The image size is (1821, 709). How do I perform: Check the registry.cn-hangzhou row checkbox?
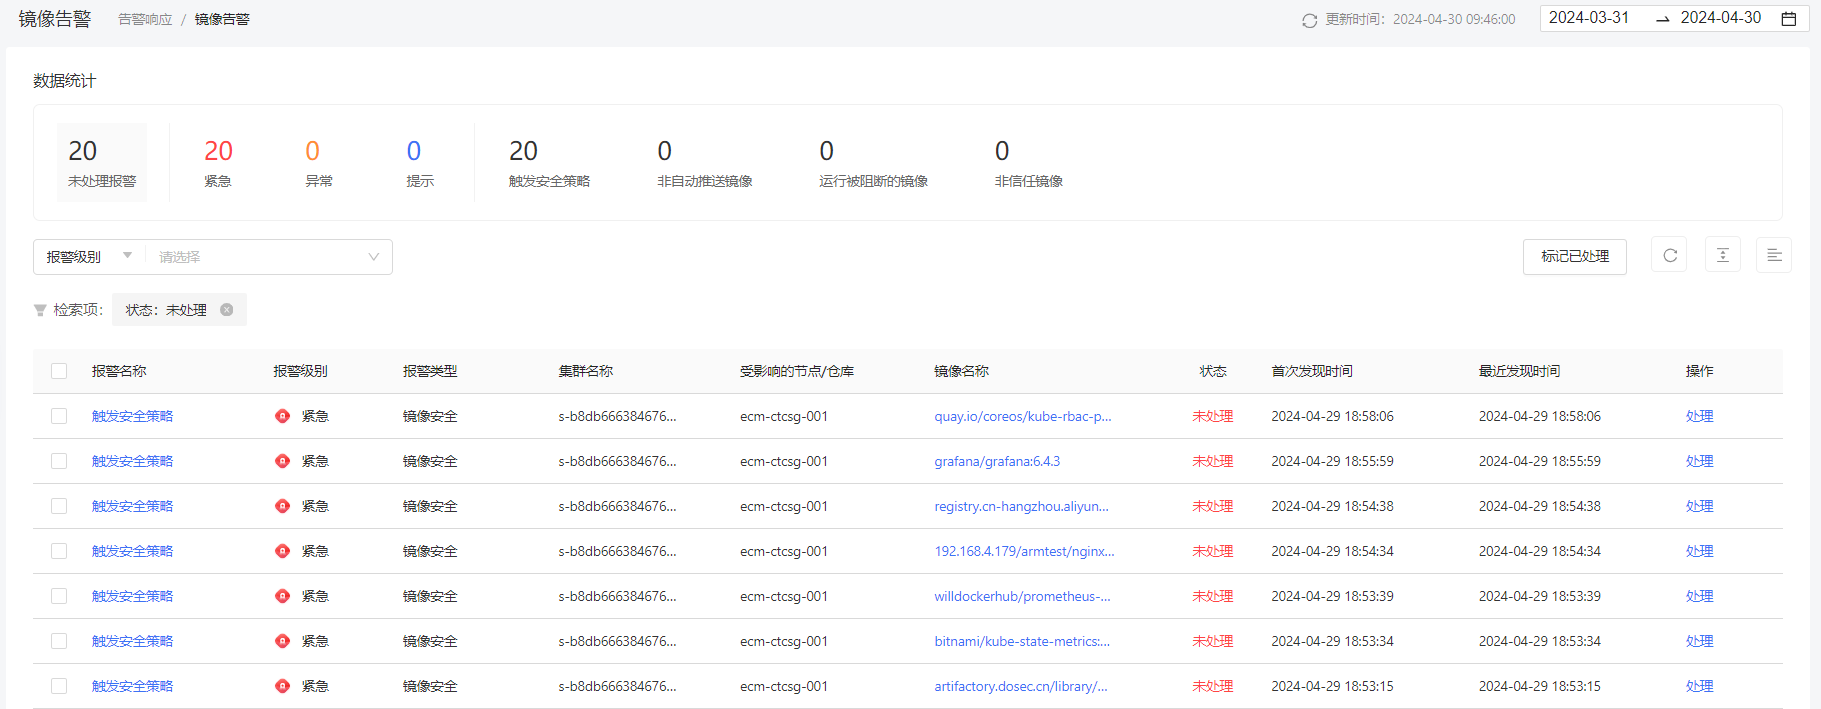click(59, 506)
